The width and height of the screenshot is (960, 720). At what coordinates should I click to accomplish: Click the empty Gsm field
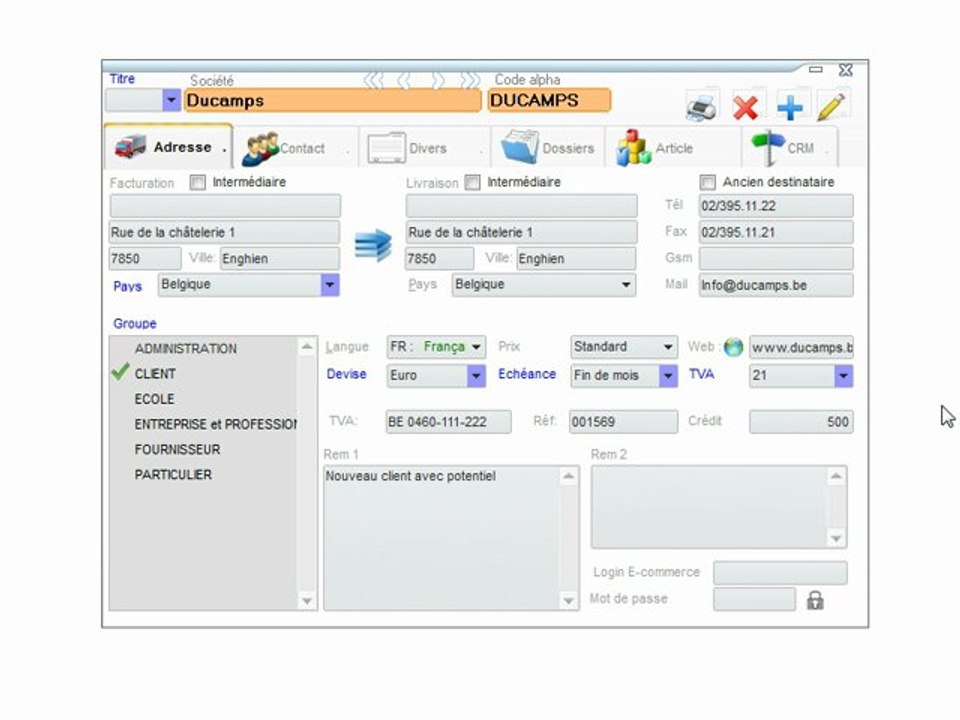(x=776, y=258)
